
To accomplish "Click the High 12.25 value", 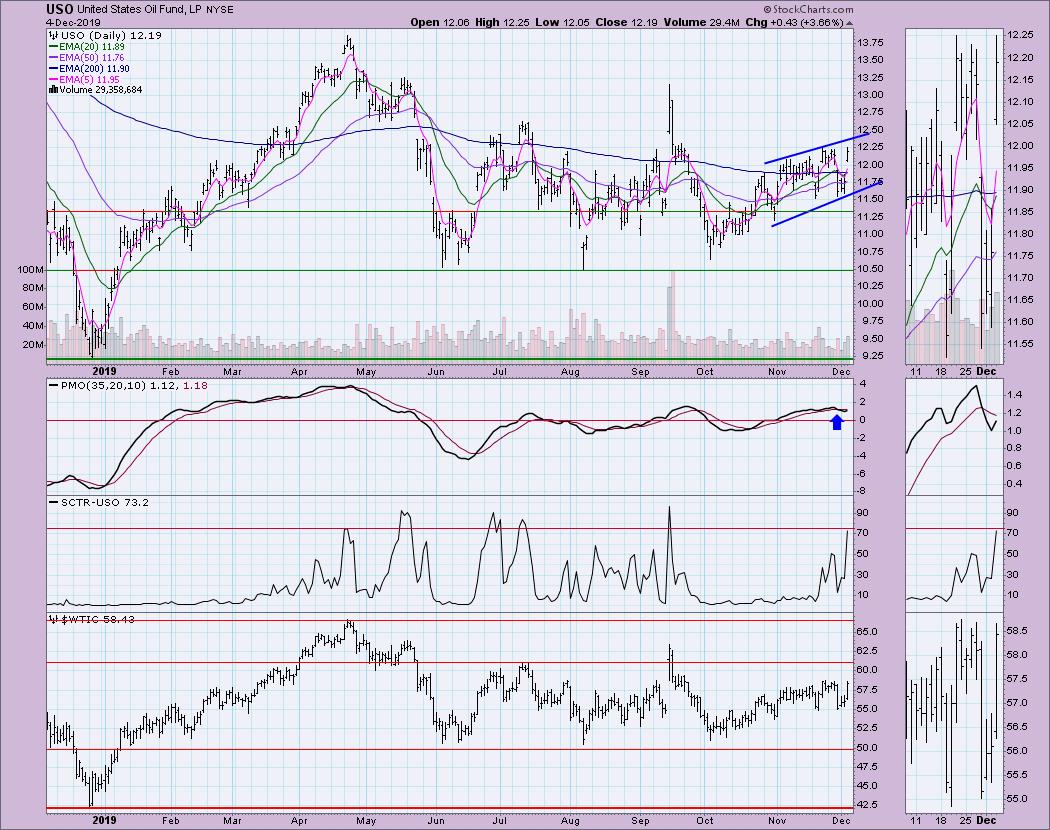I will tap(502, 22).
